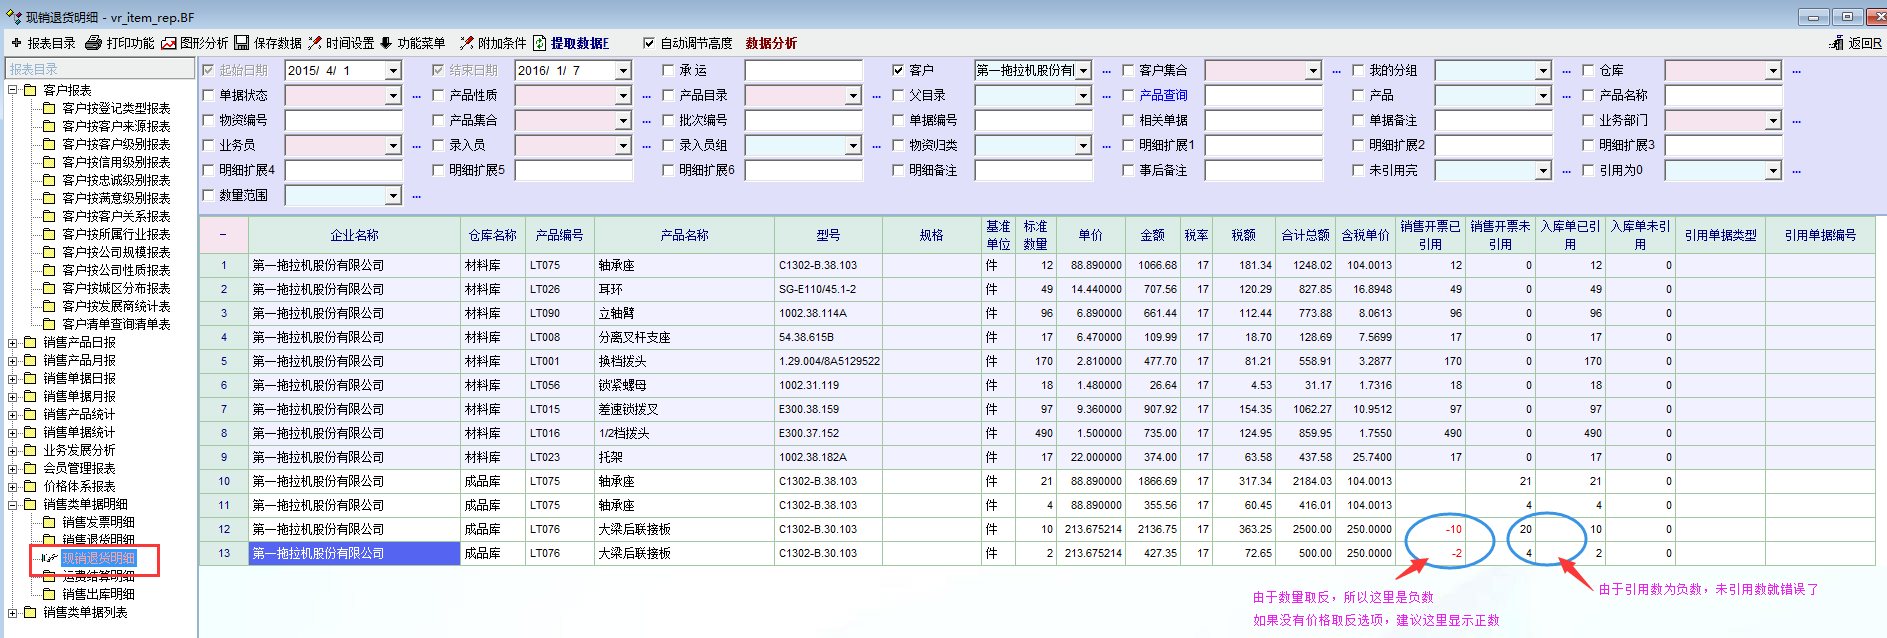Screen dimensions: 1887x638
Task: Open the 起始日期 date dropdown
Action: (393, 70)
